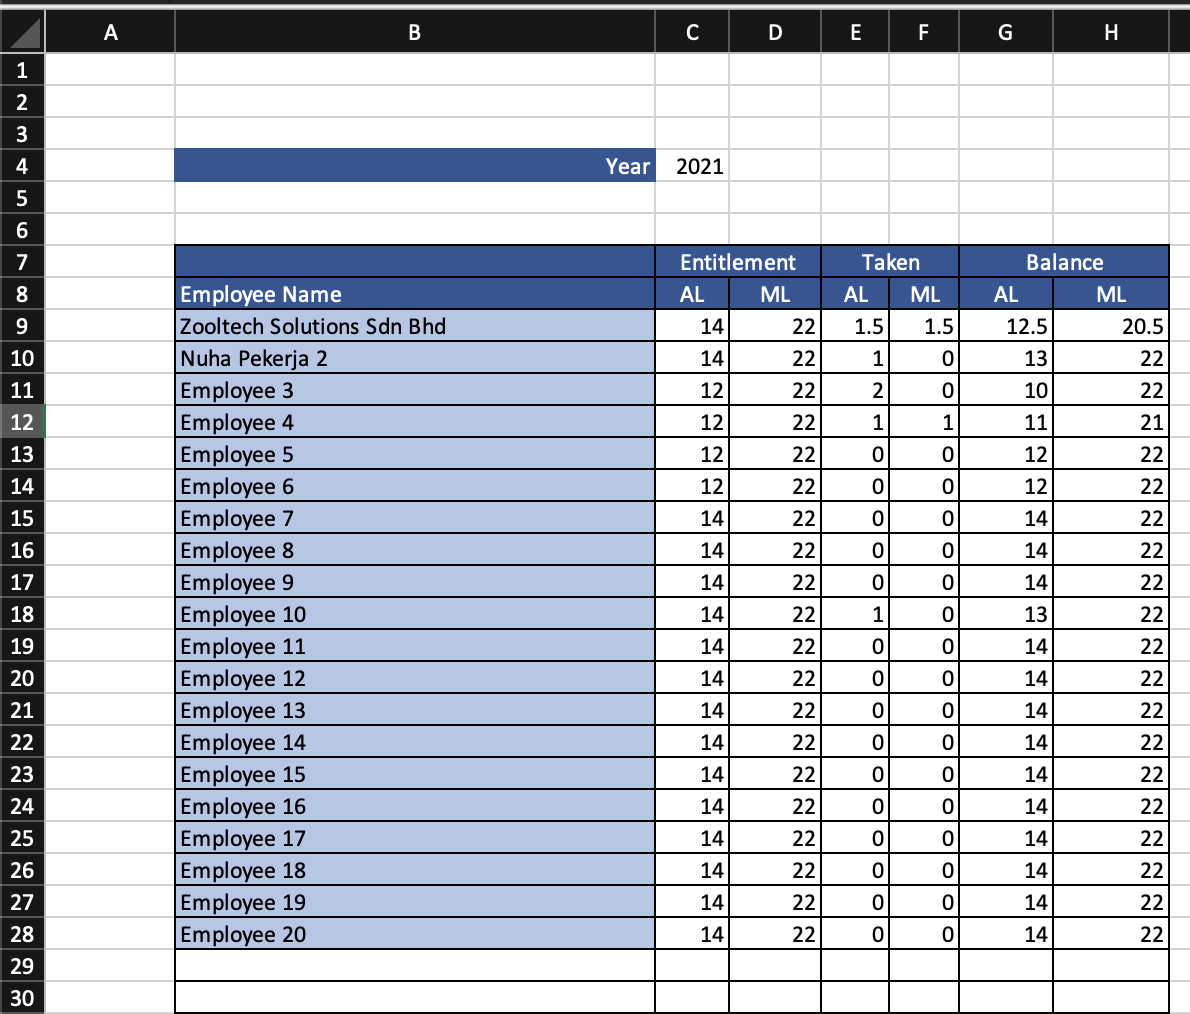
Task: Select the Employee 15 name cell
Action: 414,773
